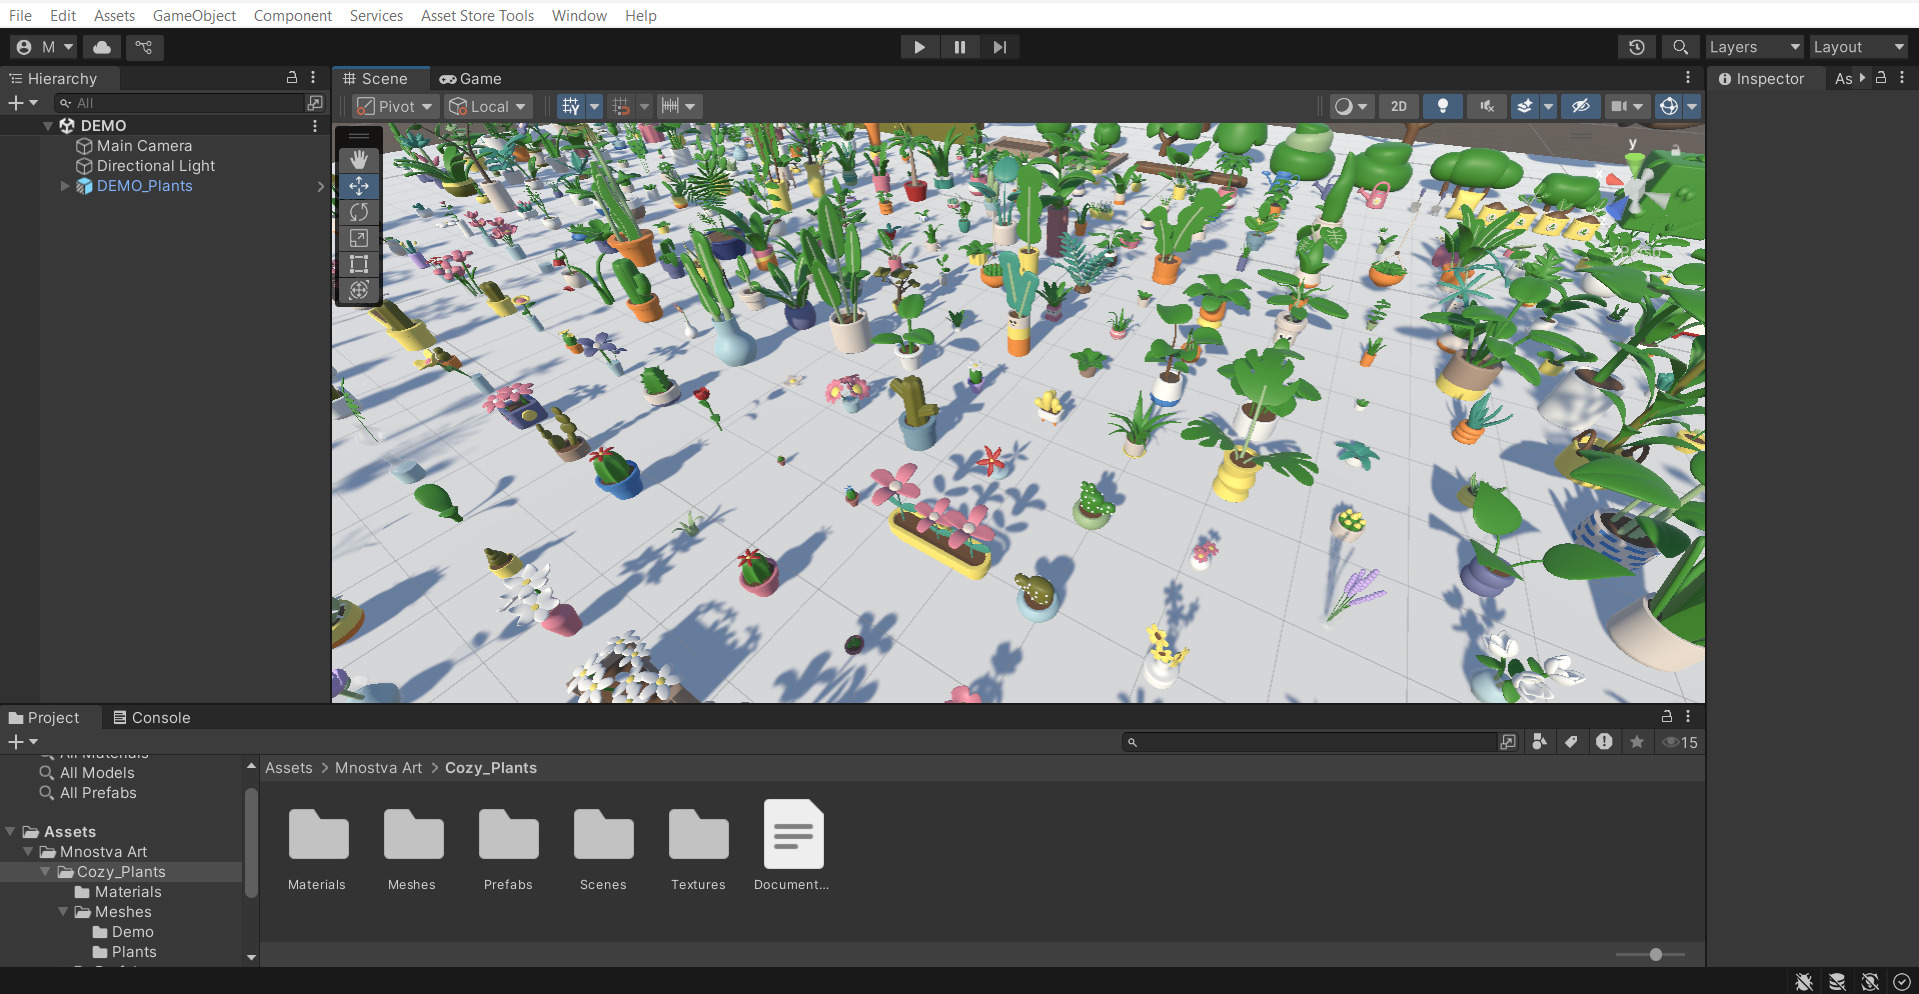Select the Scale tool in Scene overlay

(x=359, y=238)
